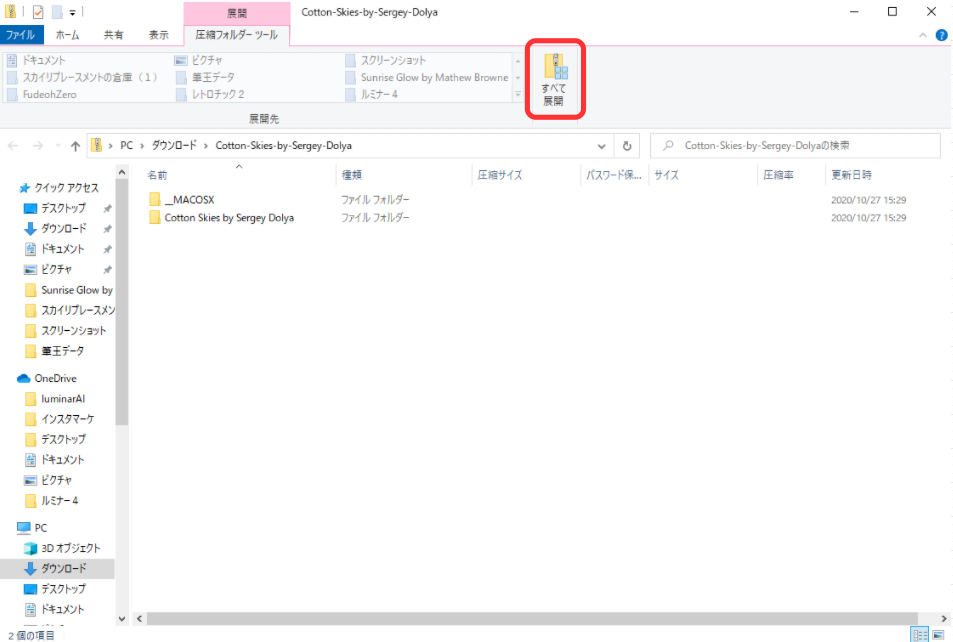Expand the address bar history dropdown
This screenshot has width=953, height=642.
(x=601, y=146)
